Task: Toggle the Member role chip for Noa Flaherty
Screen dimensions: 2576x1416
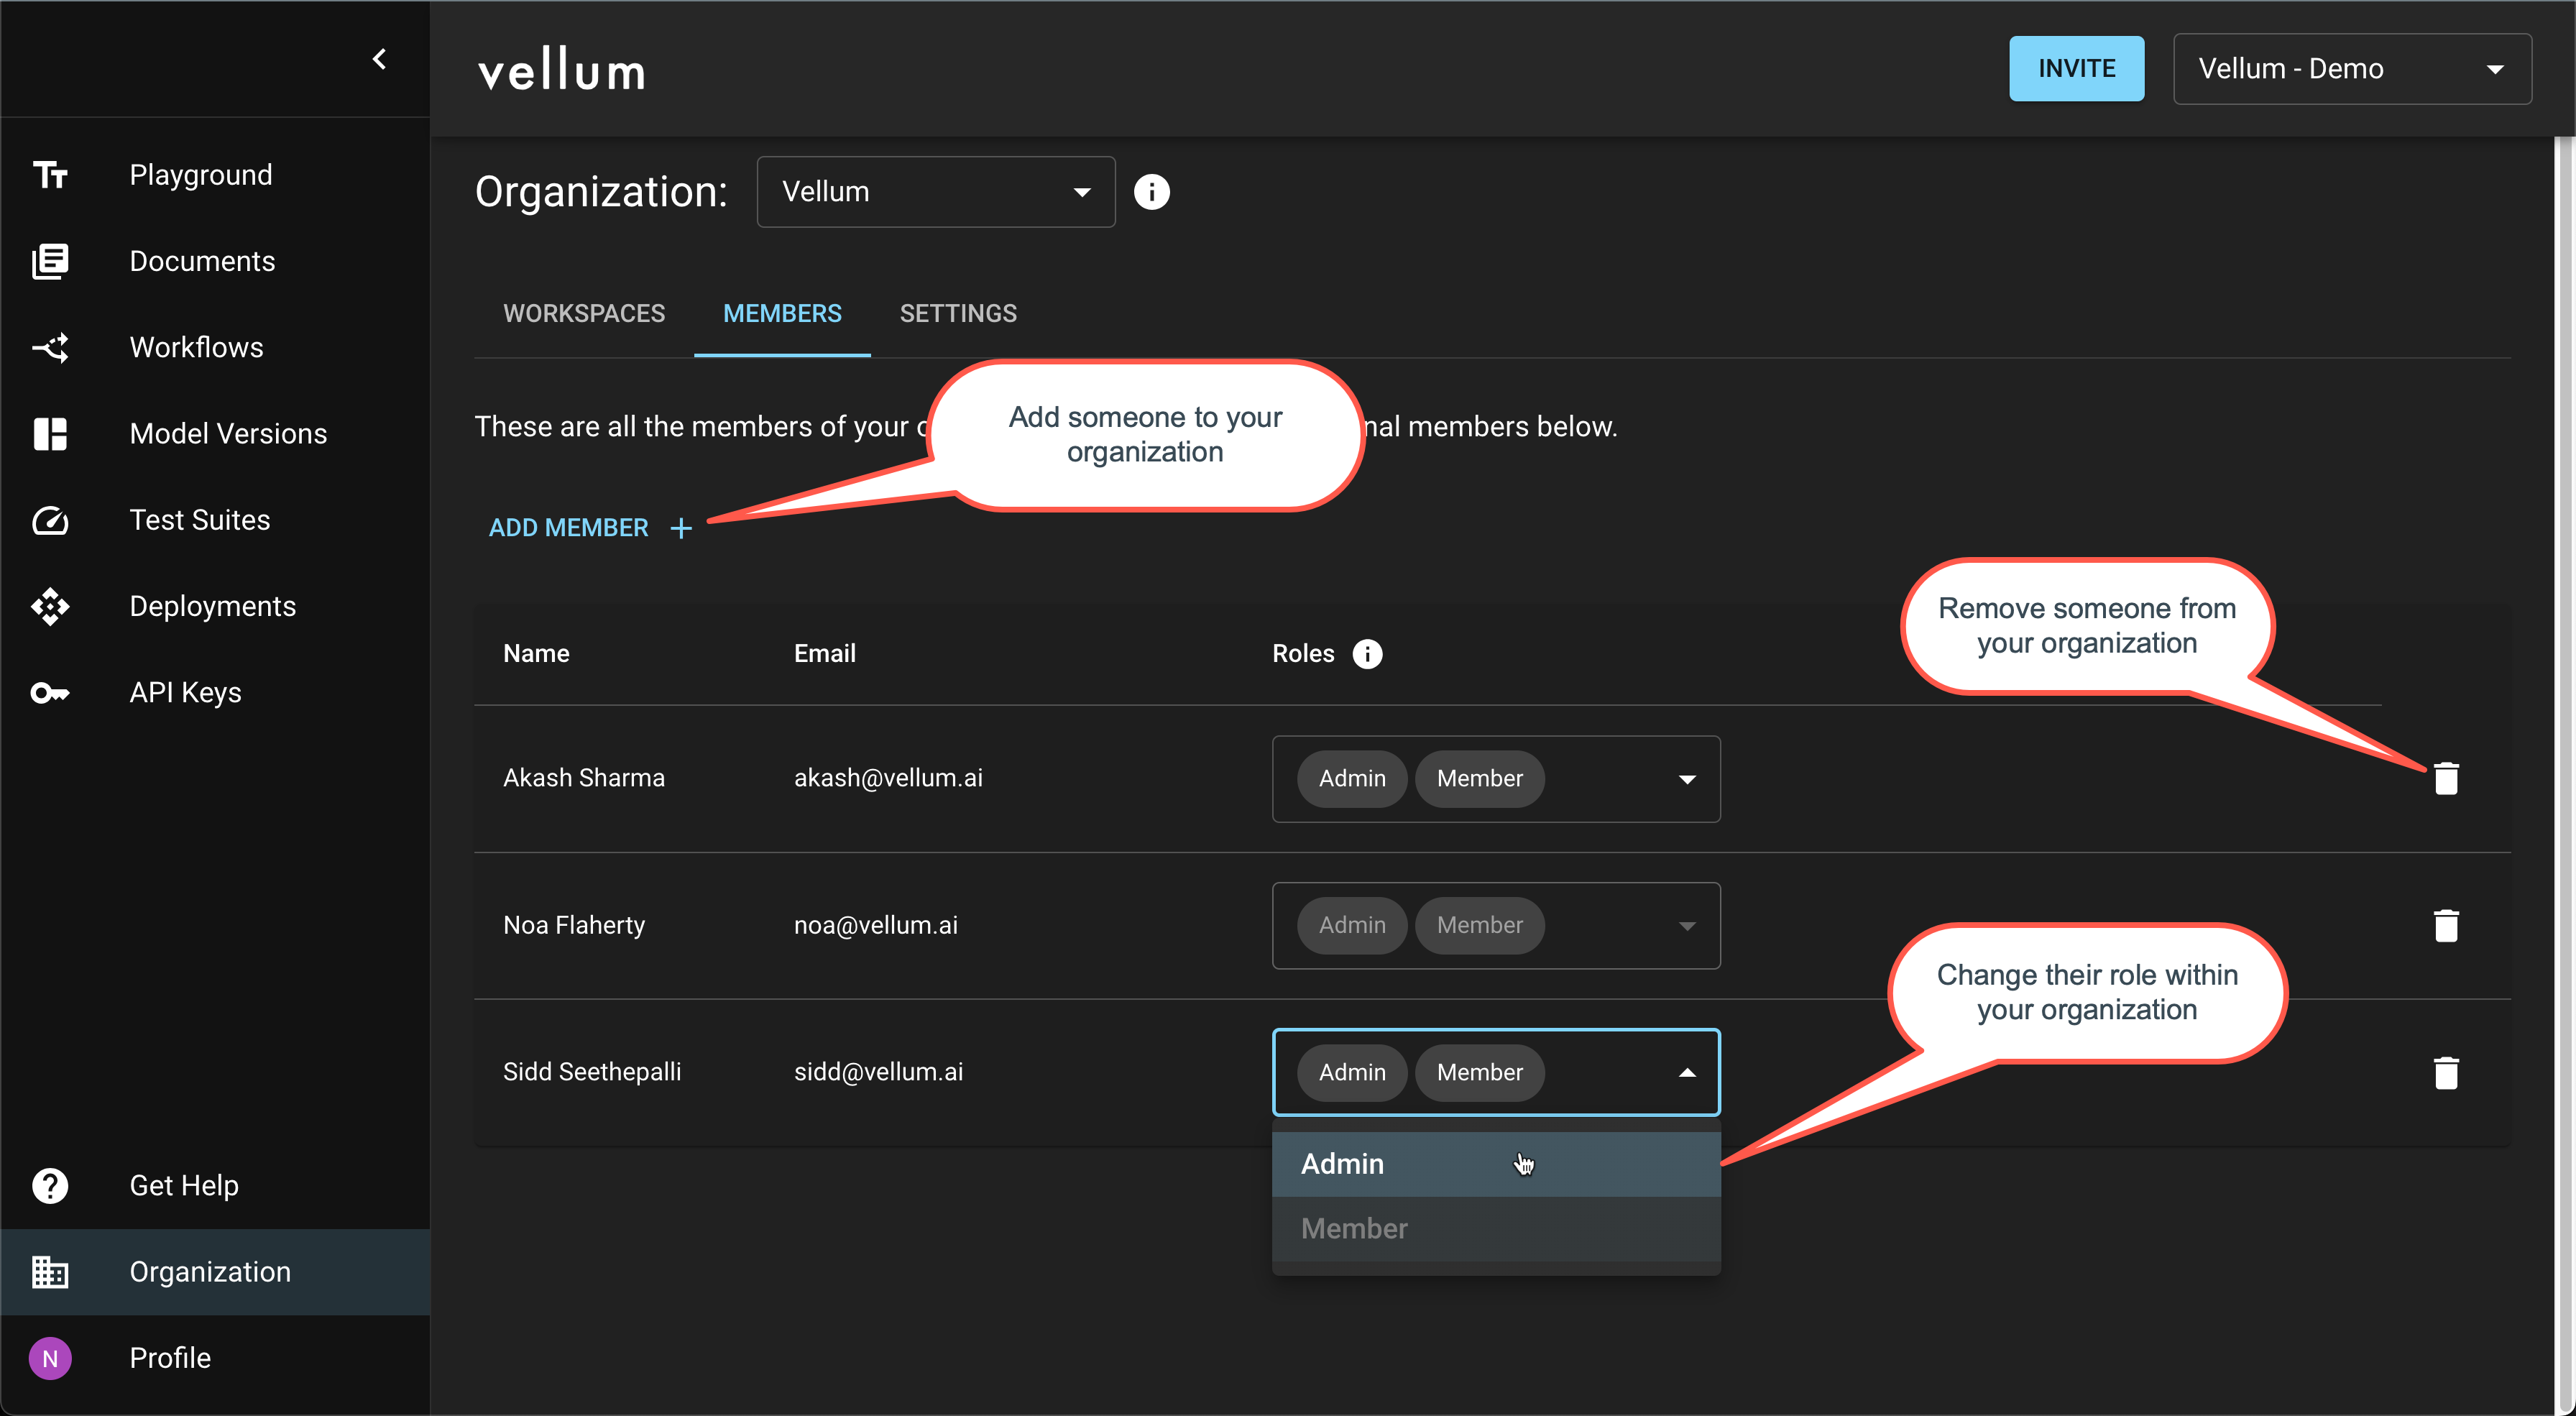Action: 1480,924
